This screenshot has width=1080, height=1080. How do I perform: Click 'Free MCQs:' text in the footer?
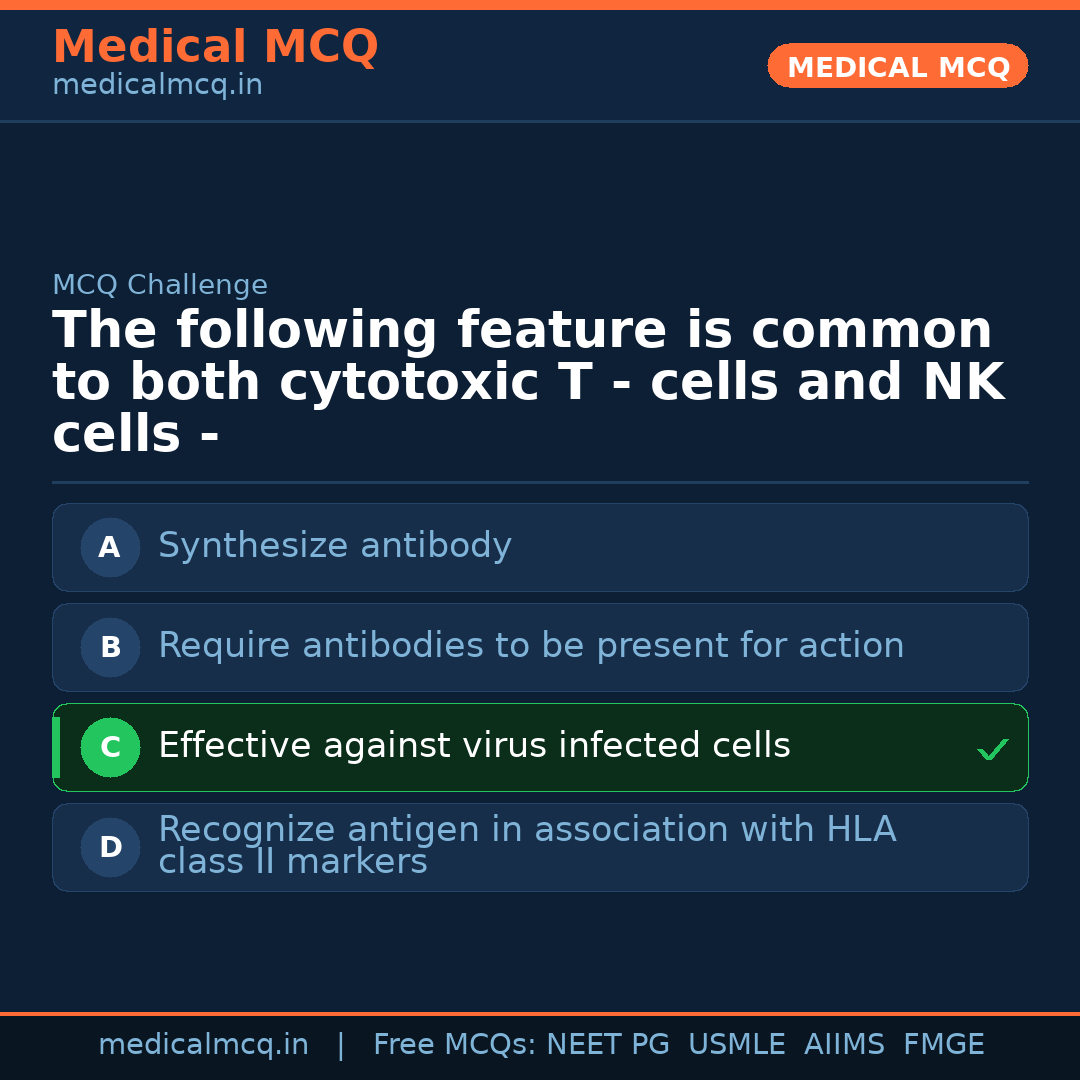455,1045
